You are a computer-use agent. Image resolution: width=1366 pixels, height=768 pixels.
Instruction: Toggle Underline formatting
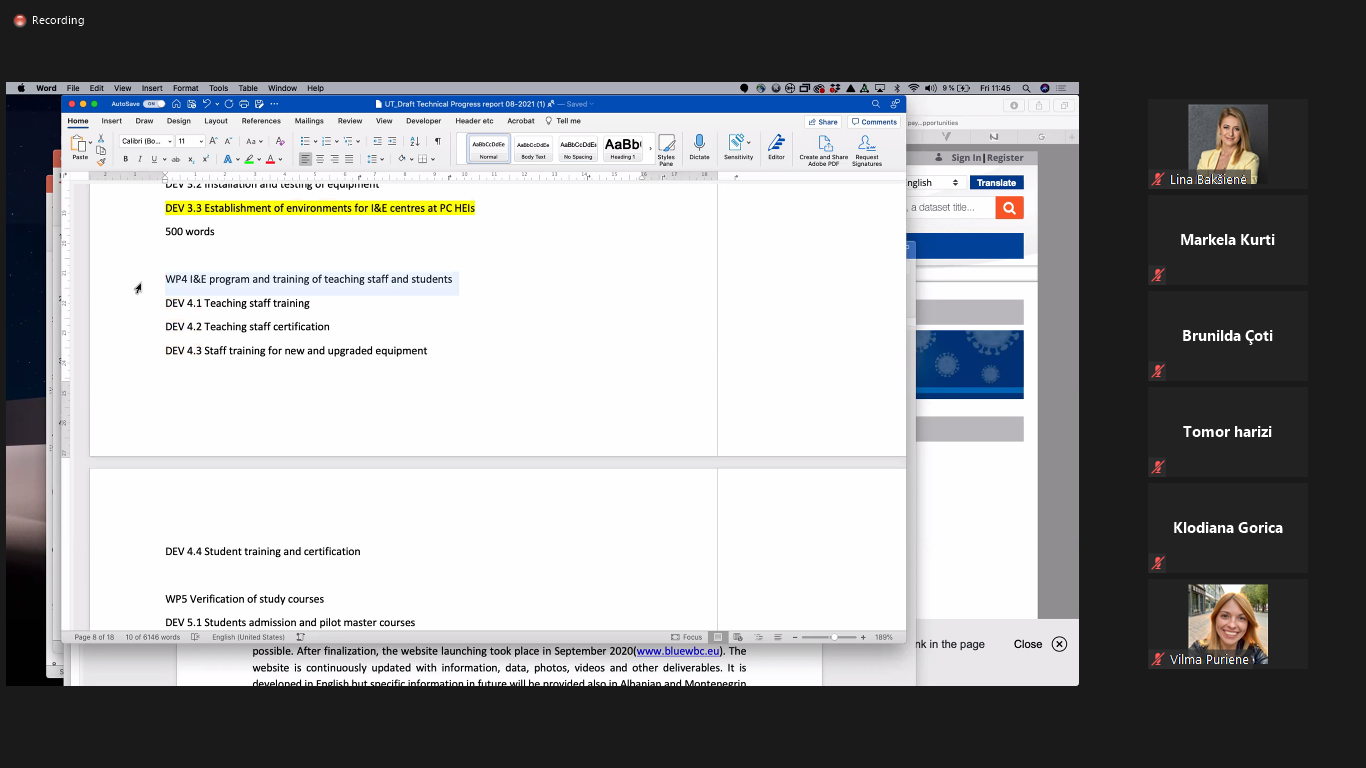[154, 159]
